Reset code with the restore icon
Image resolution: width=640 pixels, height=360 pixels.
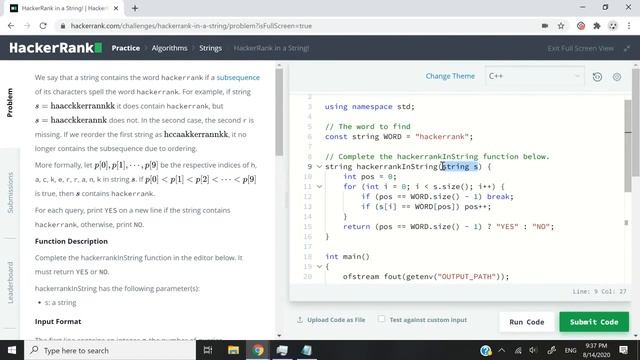click(x=597, y=76)
